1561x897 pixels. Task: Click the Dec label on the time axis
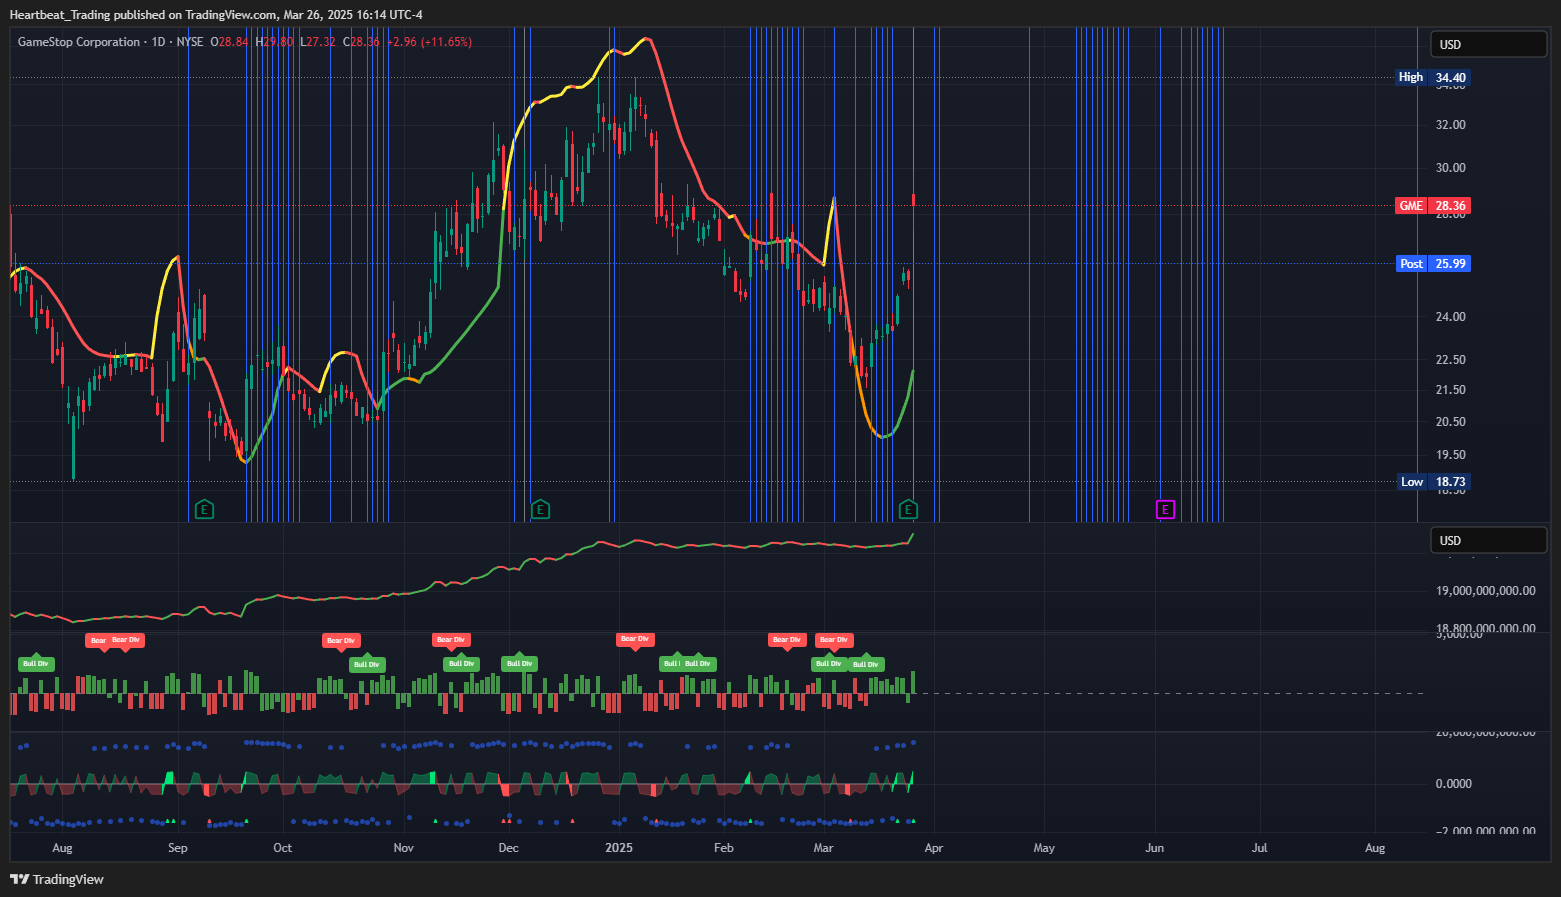pos(508,848)
